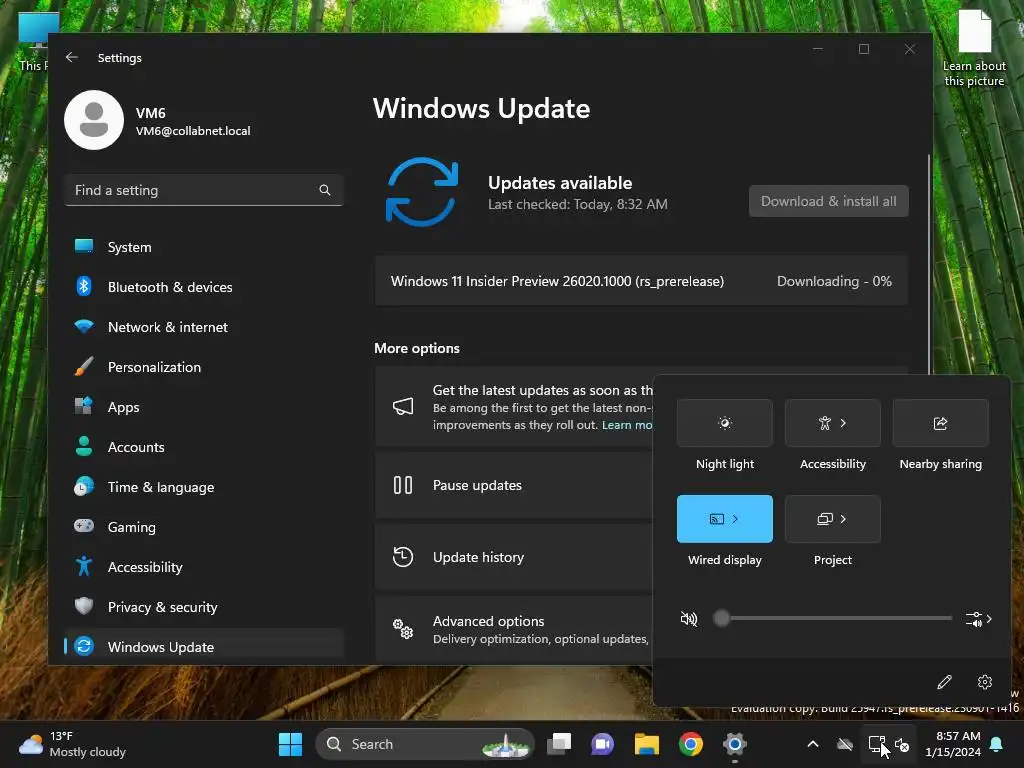This screenshot has width=1024, height=768.
Task: Click Download & install all button
Action: point(828,201)
